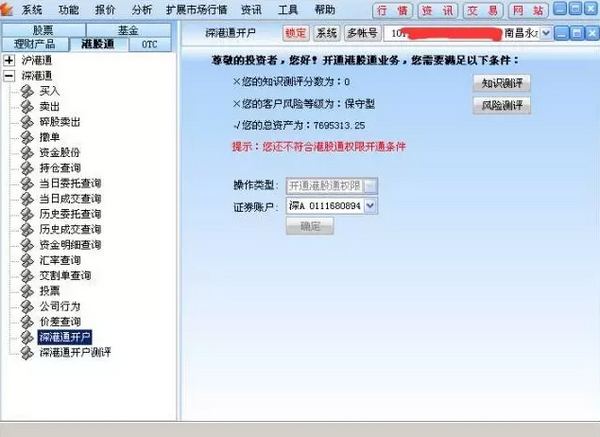Open the 工具 menu

[288, 10]
